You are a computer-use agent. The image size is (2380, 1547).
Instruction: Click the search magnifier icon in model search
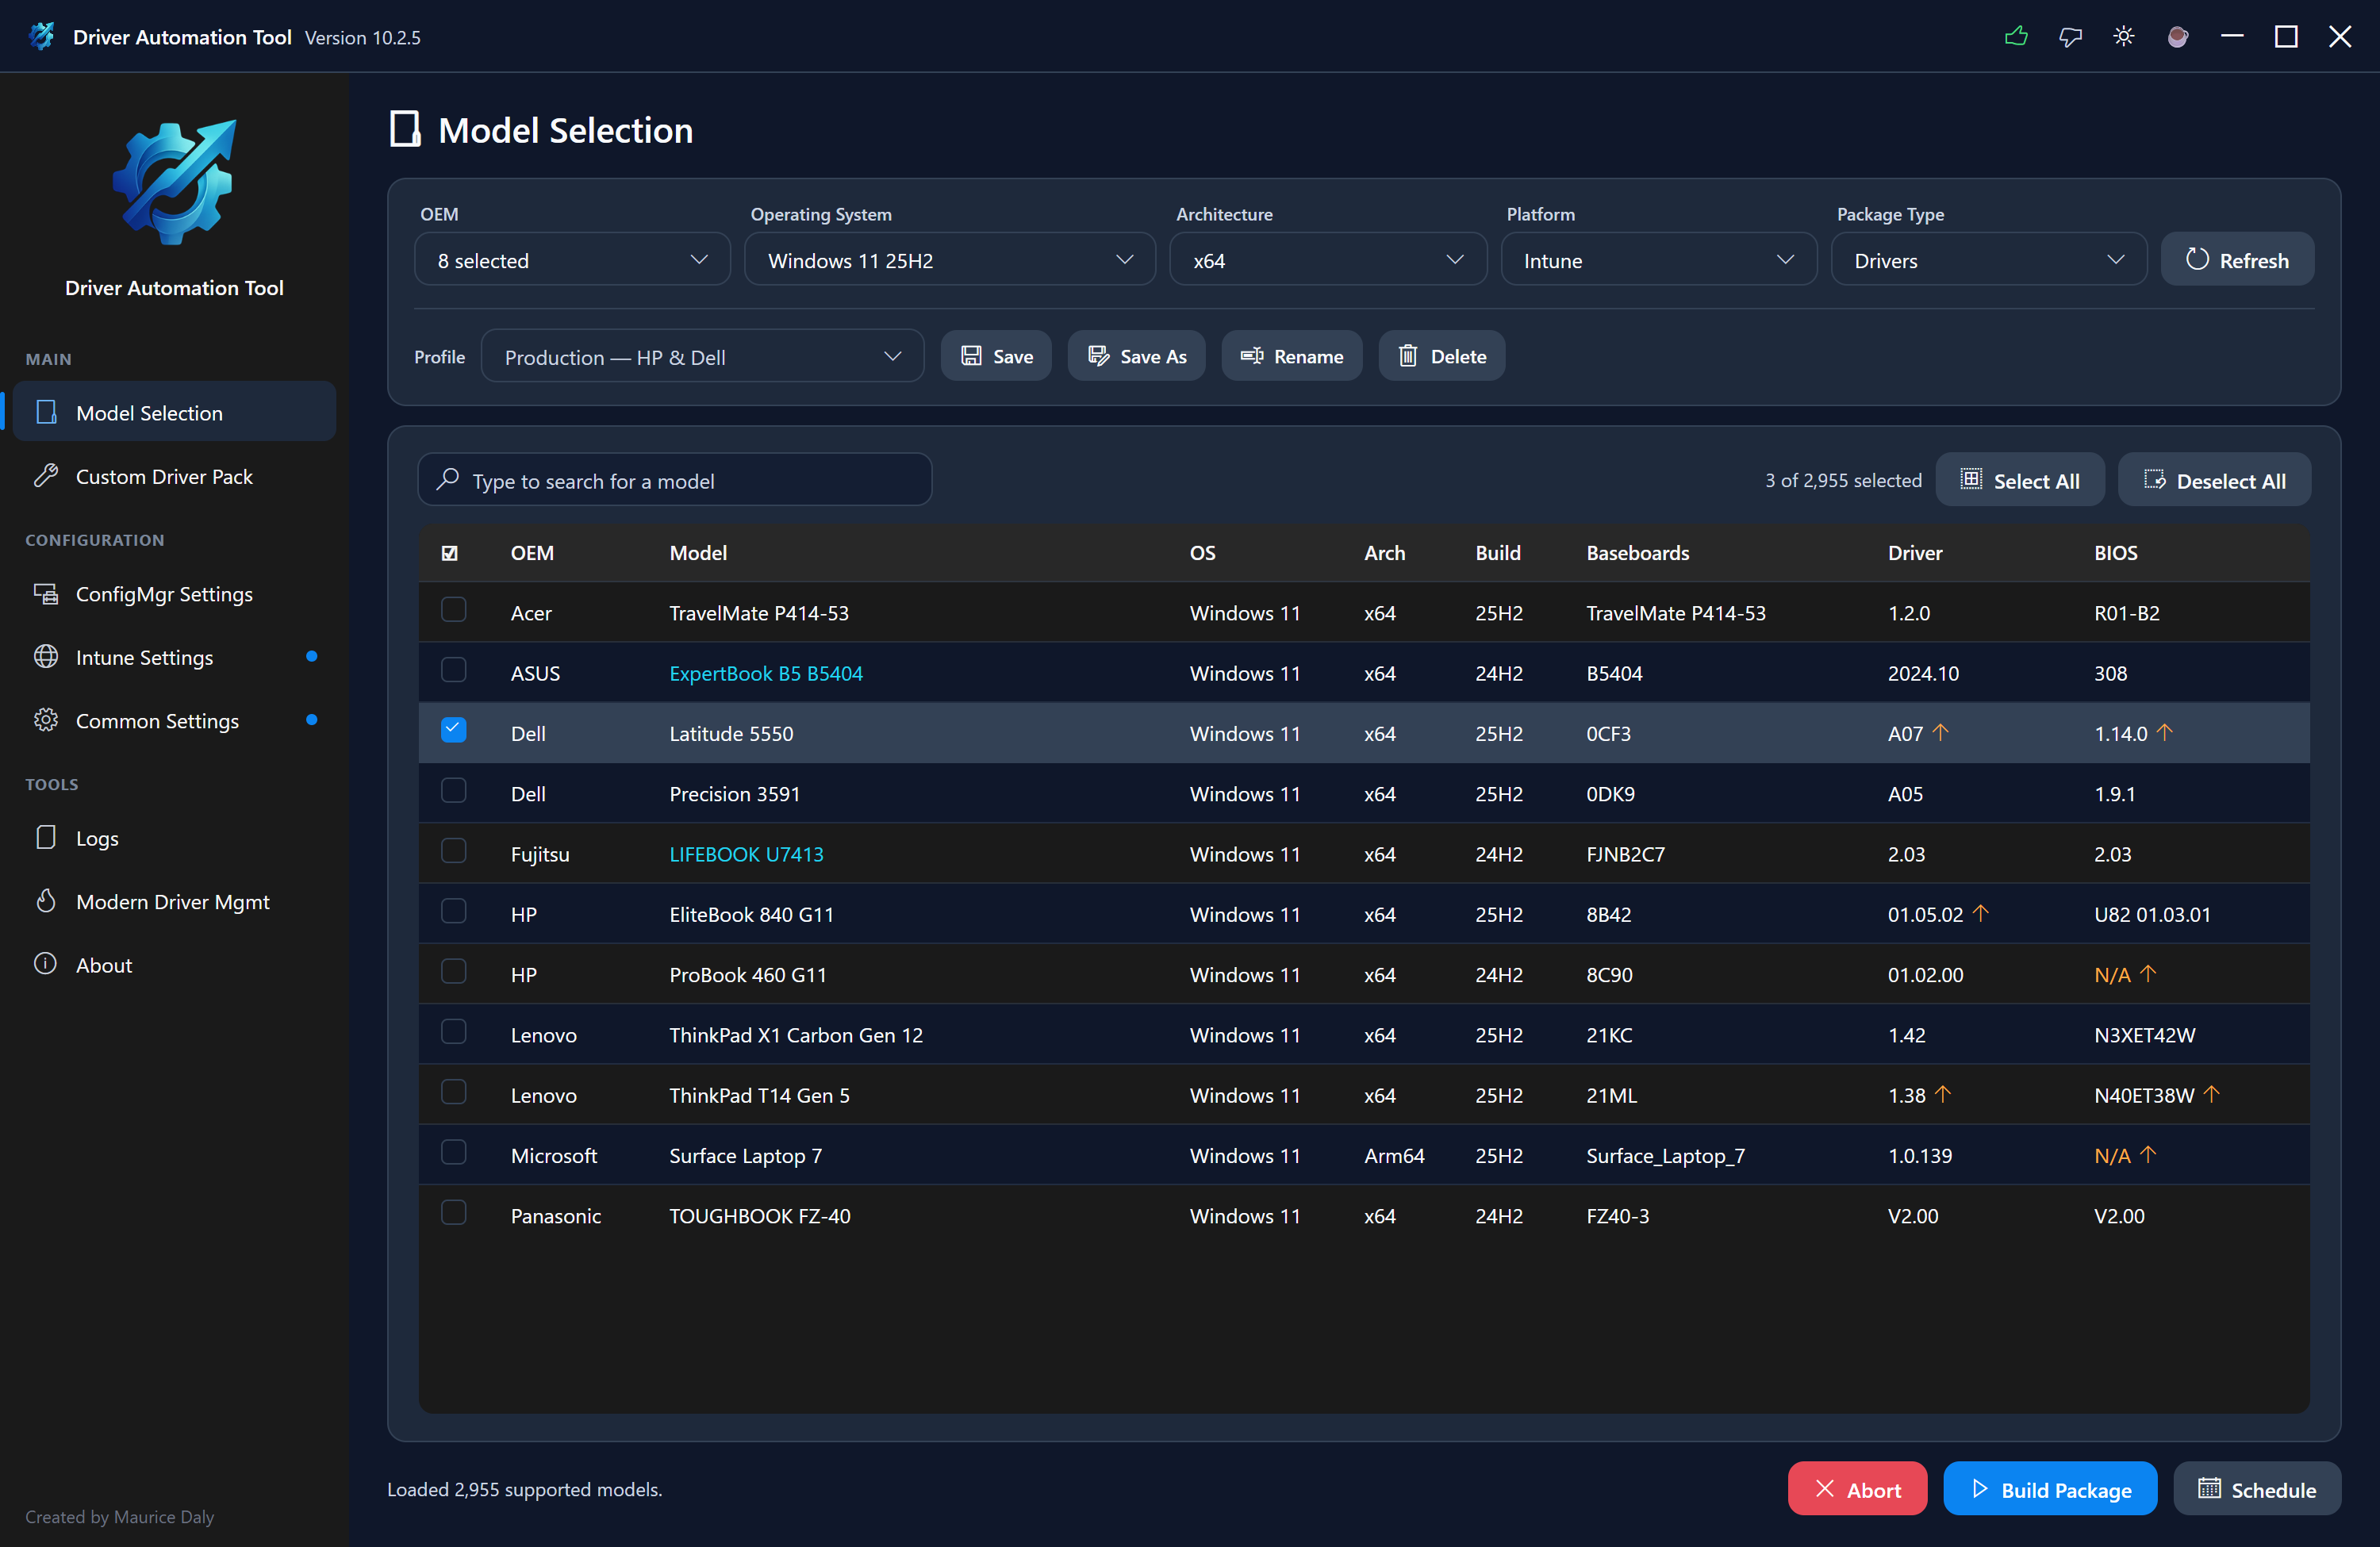pos(448,480)
